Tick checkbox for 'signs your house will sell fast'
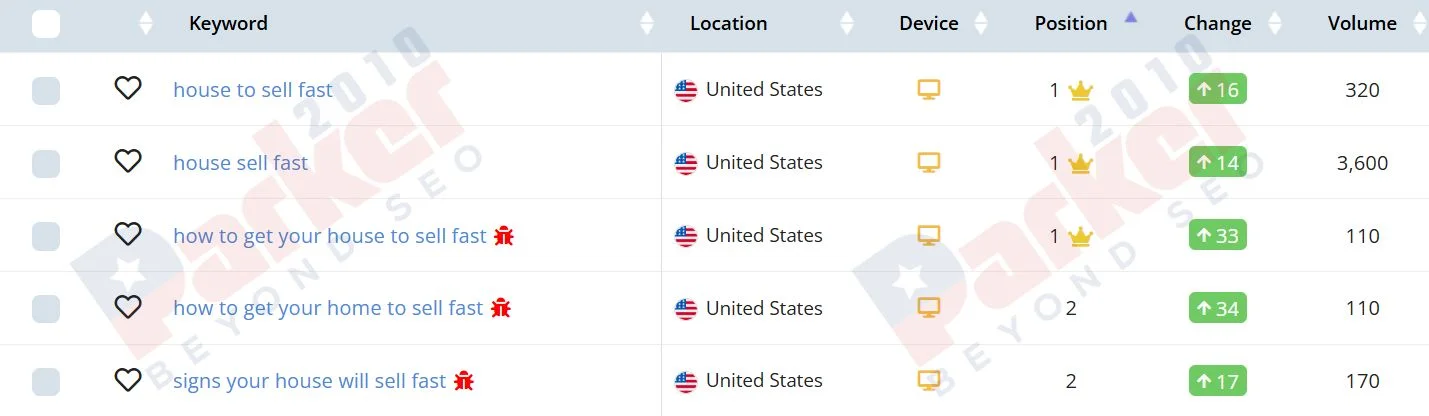This screenshot has width=1429, height=416. (46, 382)
